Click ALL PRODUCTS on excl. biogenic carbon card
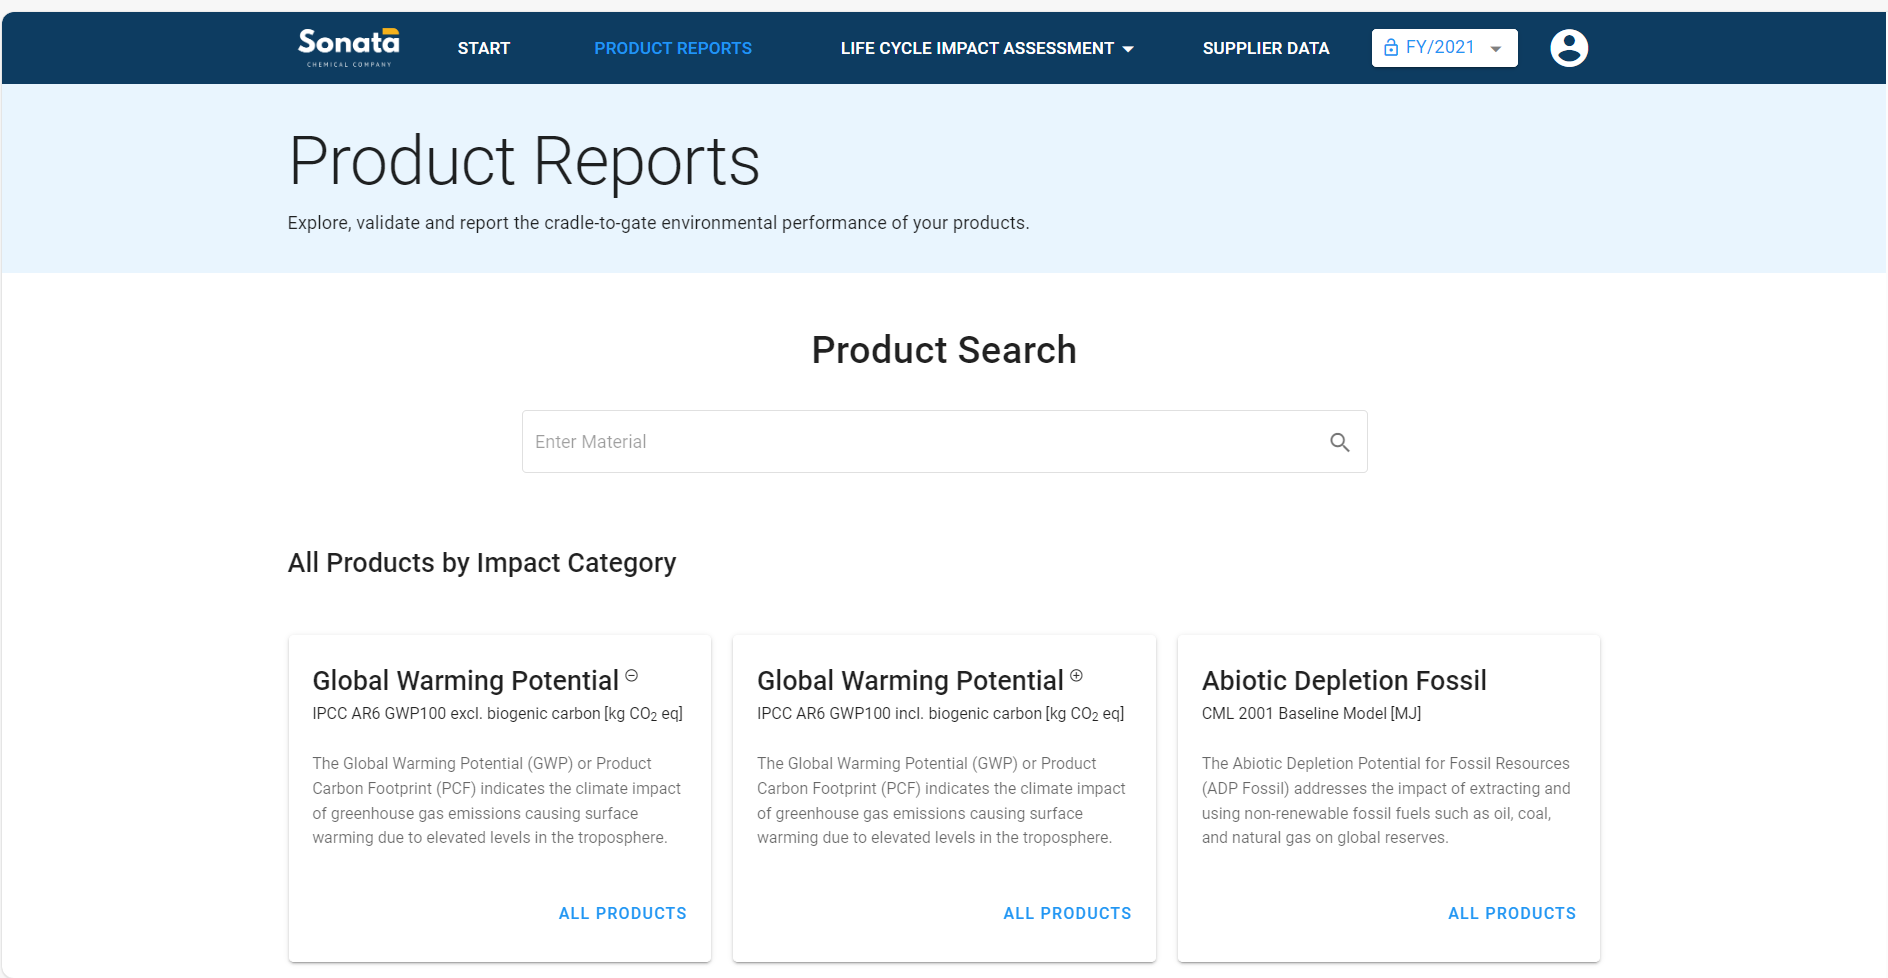The height and width of the screenshot is (978, 1888). 622,913
